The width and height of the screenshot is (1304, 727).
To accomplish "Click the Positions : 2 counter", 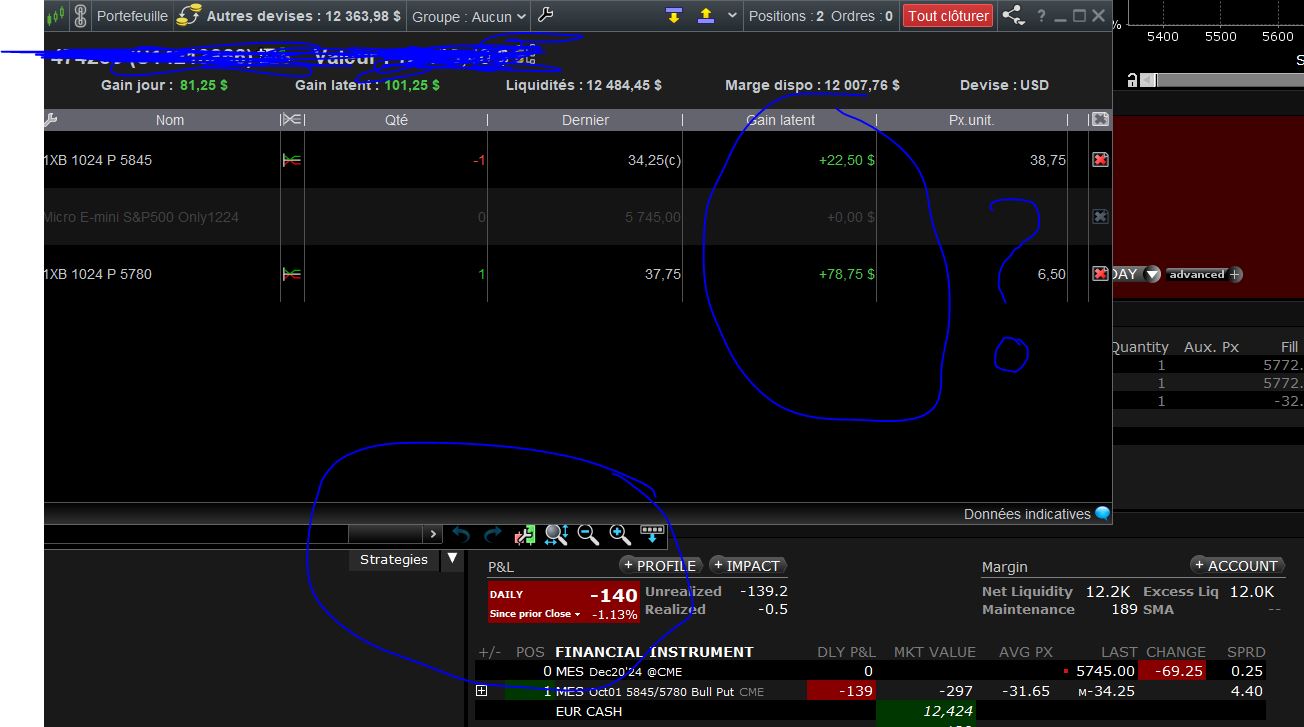I will [x=786, y=16].
